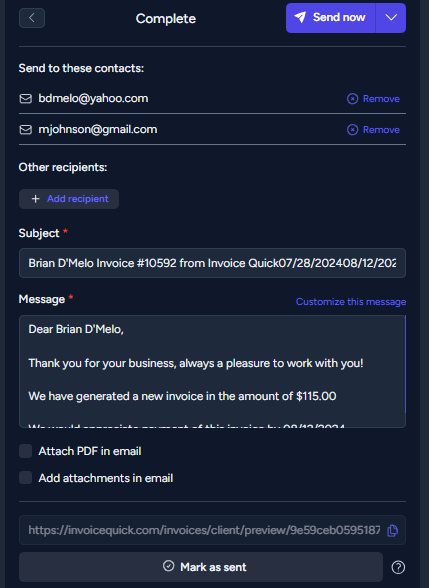Click the plus icon to add recipient
The height and width of the screenshot is (588, 429).
[36, 199]
